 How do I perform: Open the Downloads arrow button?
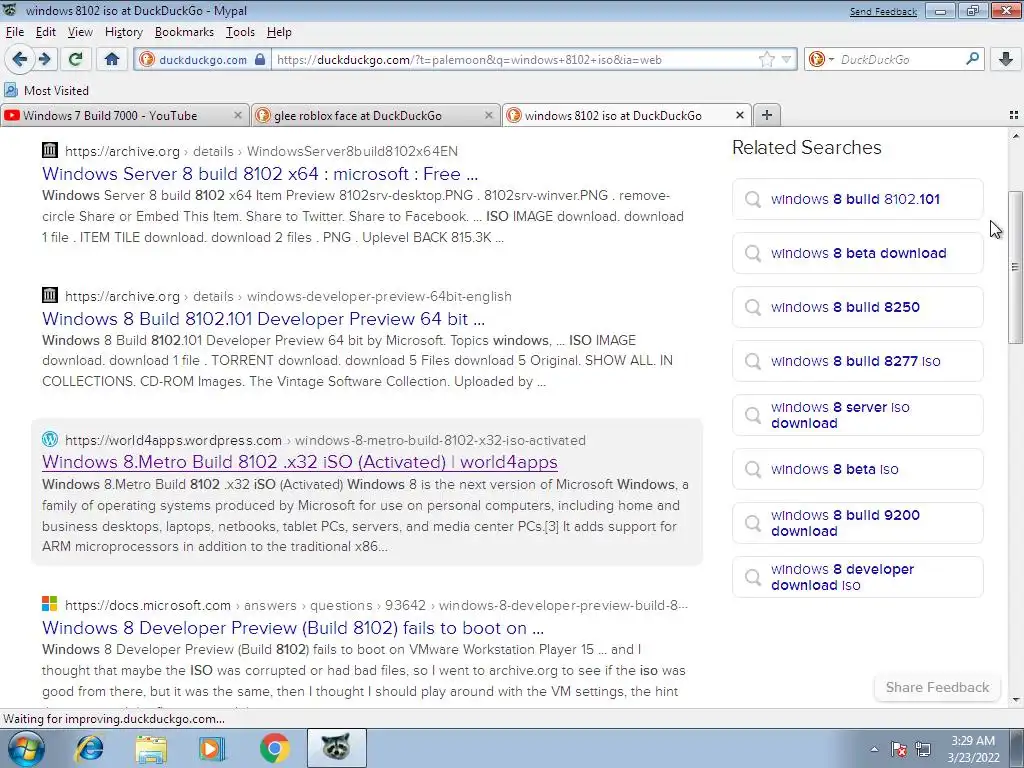(x=1006, y=59)
